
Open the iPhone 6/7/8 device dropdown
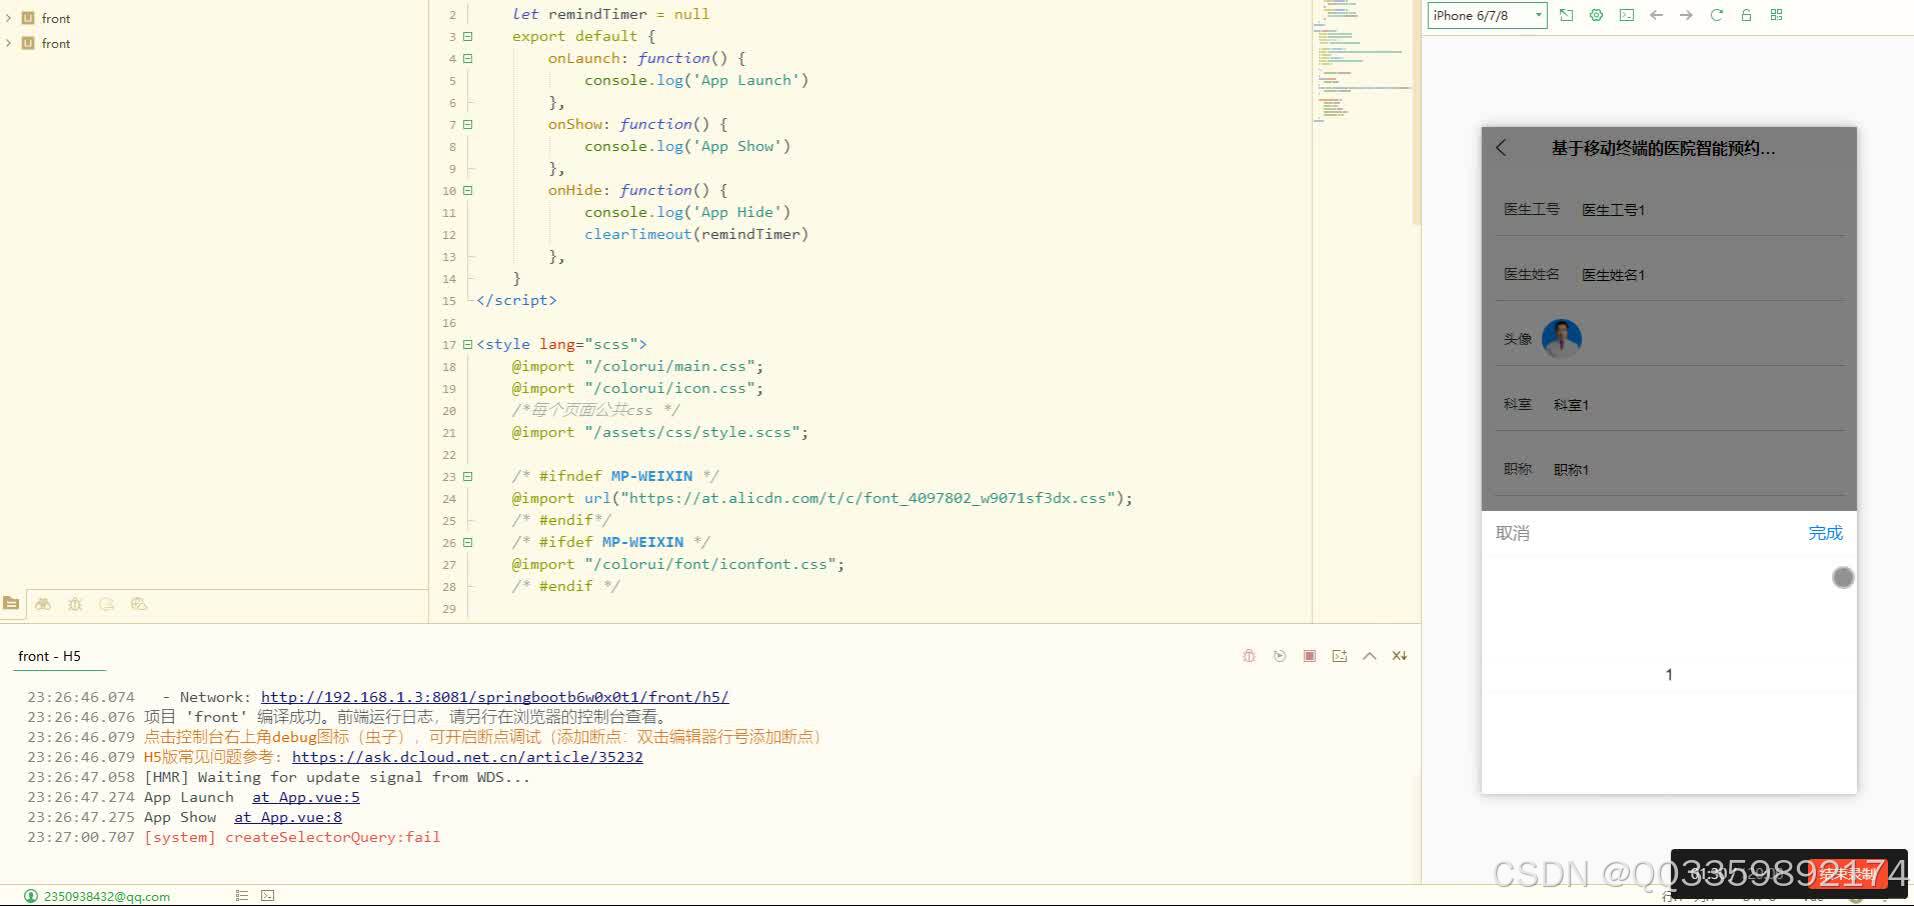pos(1487,15)
